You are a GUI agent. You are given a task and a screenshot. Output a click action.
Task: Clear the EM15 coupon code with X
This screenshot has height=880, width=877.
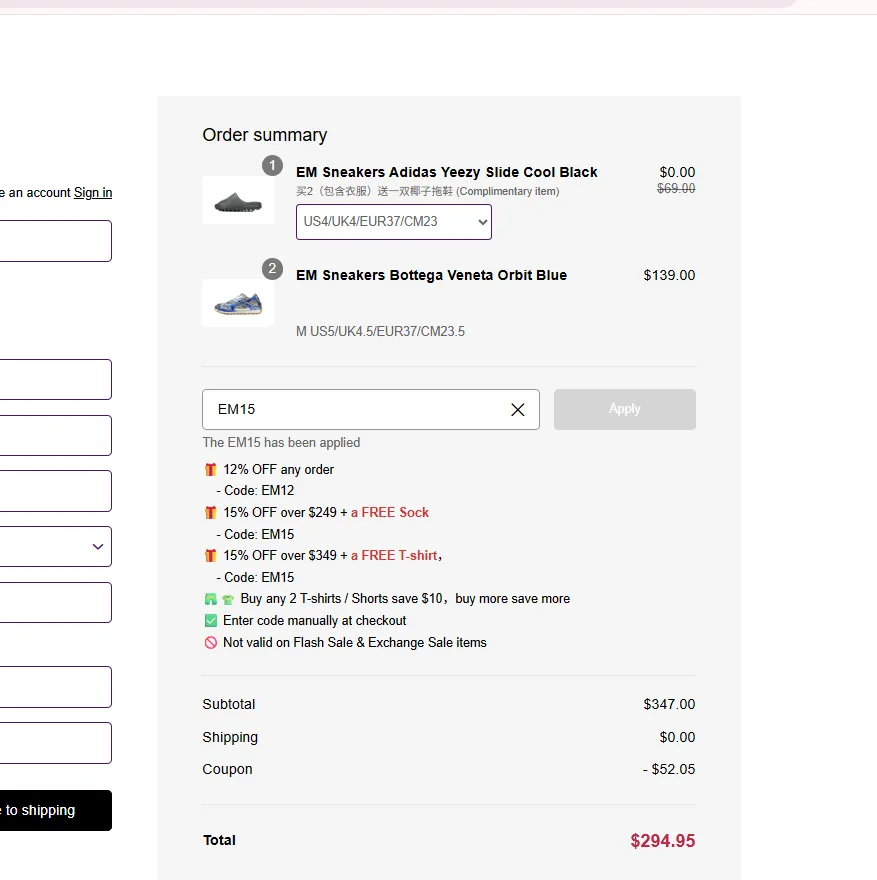[x=517, y=410]
